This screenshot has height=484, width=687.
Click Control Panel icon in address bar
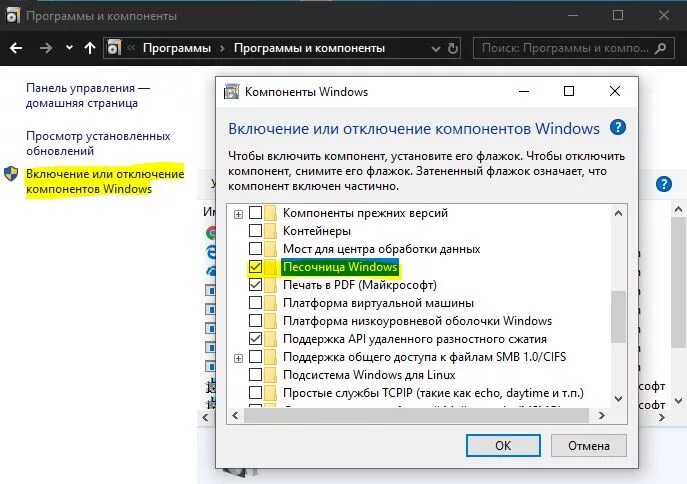click(114, 48)
